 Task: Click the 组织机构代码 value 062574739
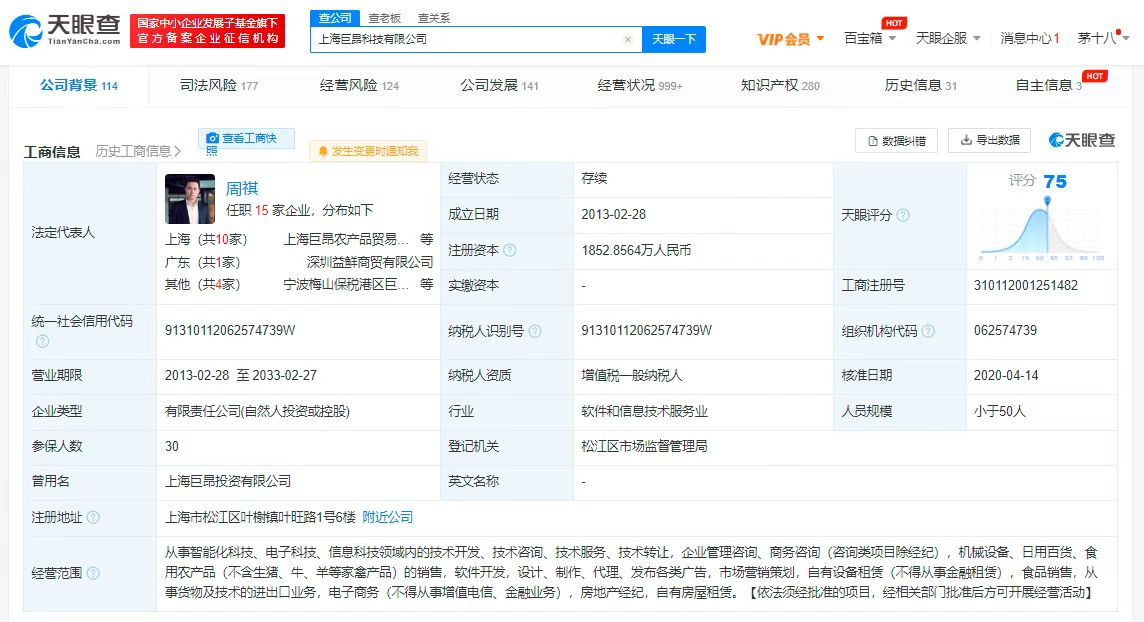click(1005, 330)
